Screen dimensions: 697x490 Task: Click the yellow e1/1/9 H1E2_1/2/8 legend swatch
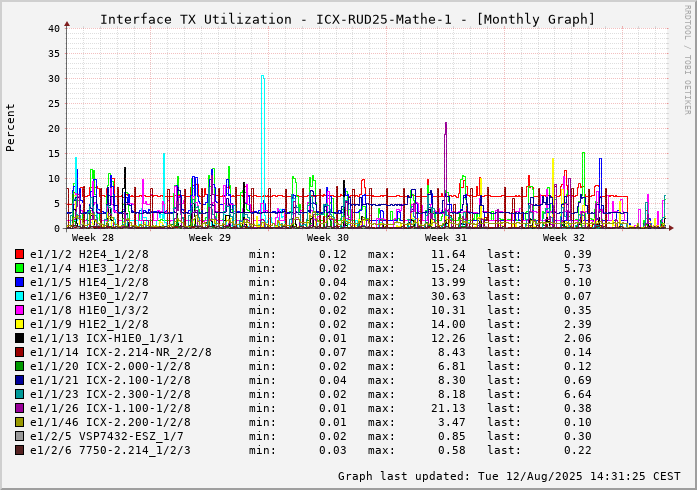(19, 324)
